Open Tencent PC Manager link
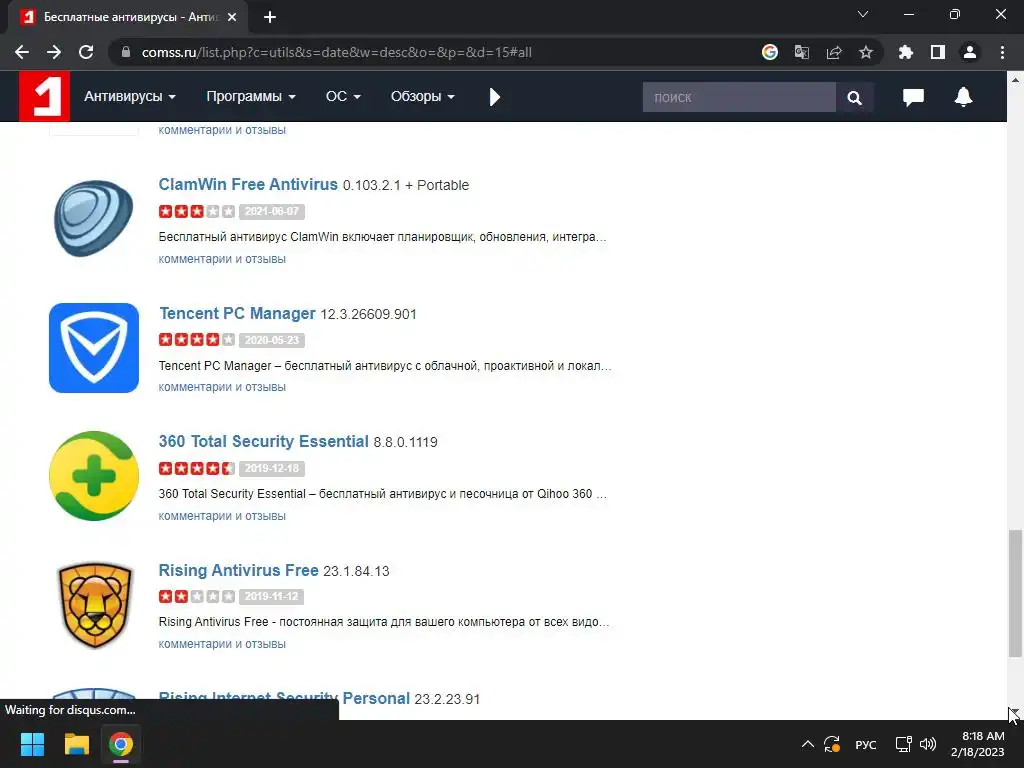1024x768 pixels. 237,313
